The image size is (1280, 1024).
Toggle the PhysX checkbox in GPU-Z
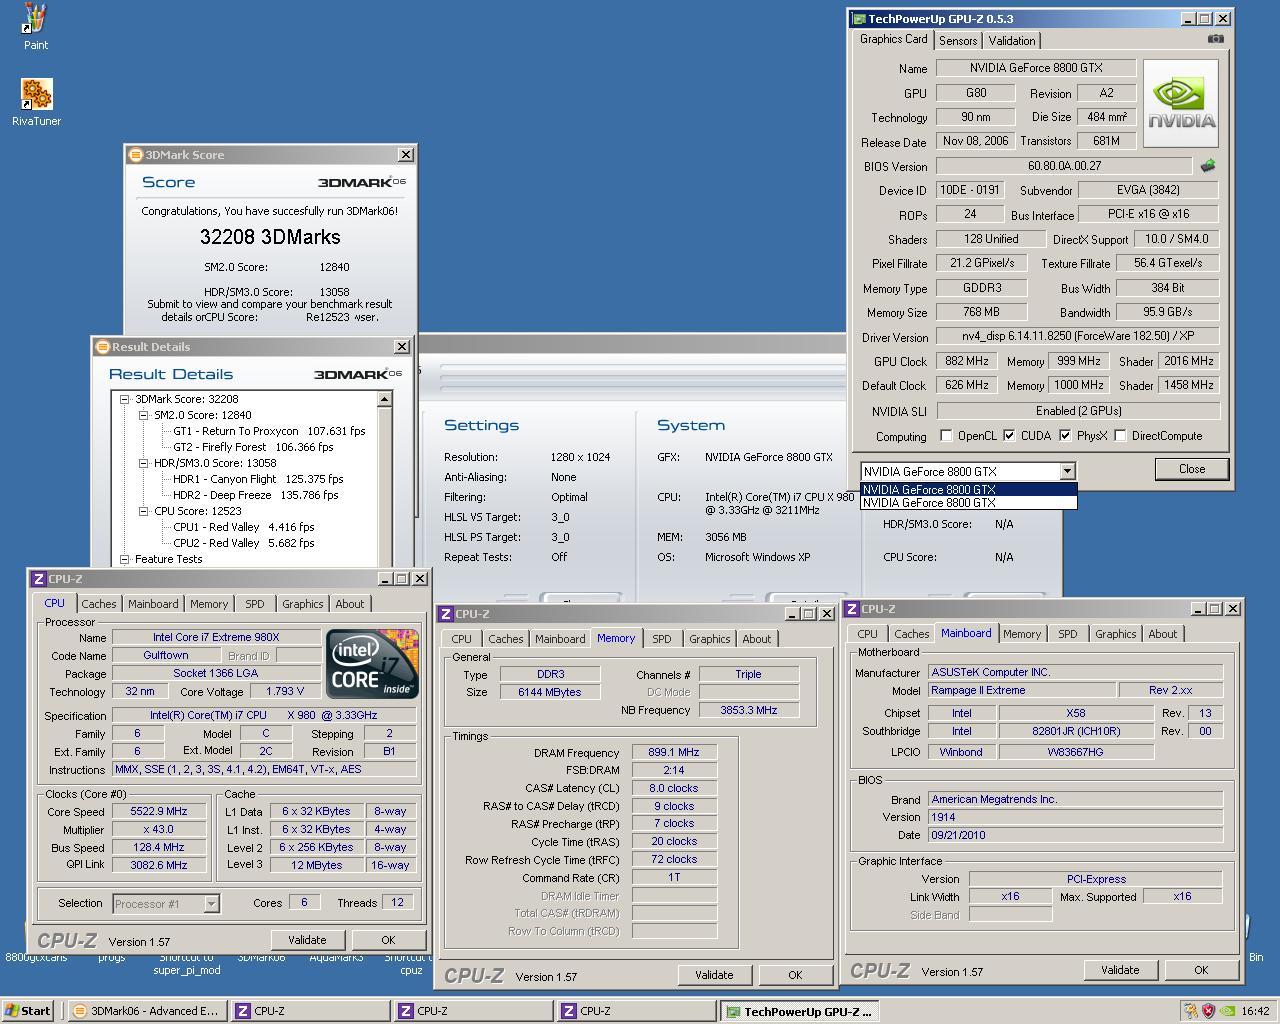pyautogui.click(x=1065, y=436)
